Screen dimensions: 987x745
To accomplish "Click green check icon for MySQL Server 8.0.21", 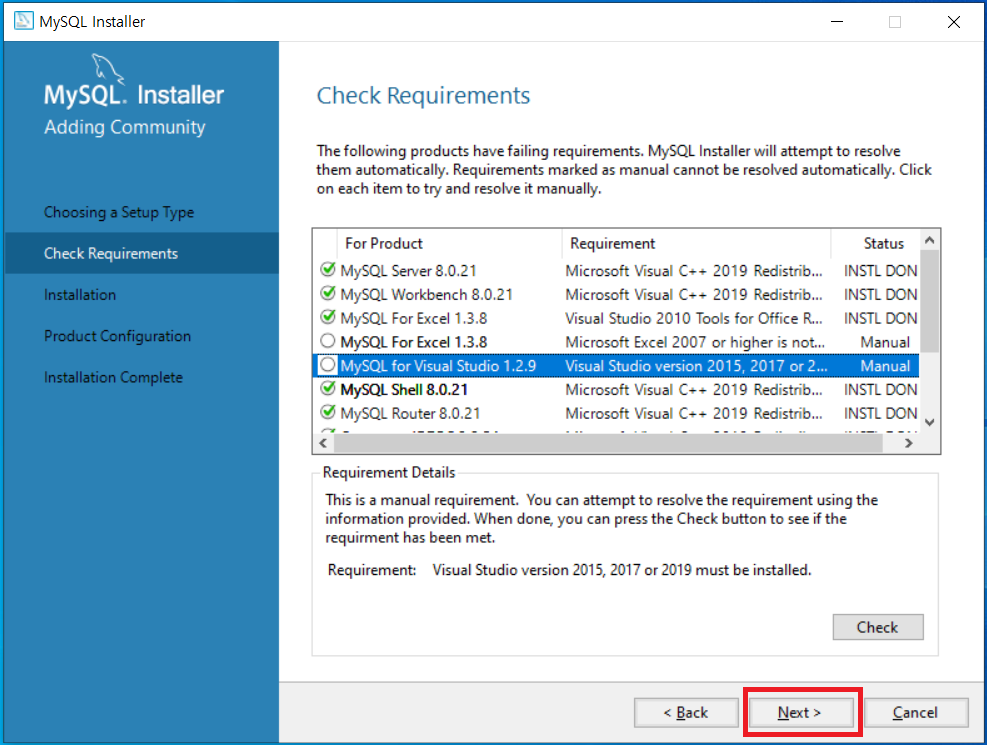I will tap(327, 270).
